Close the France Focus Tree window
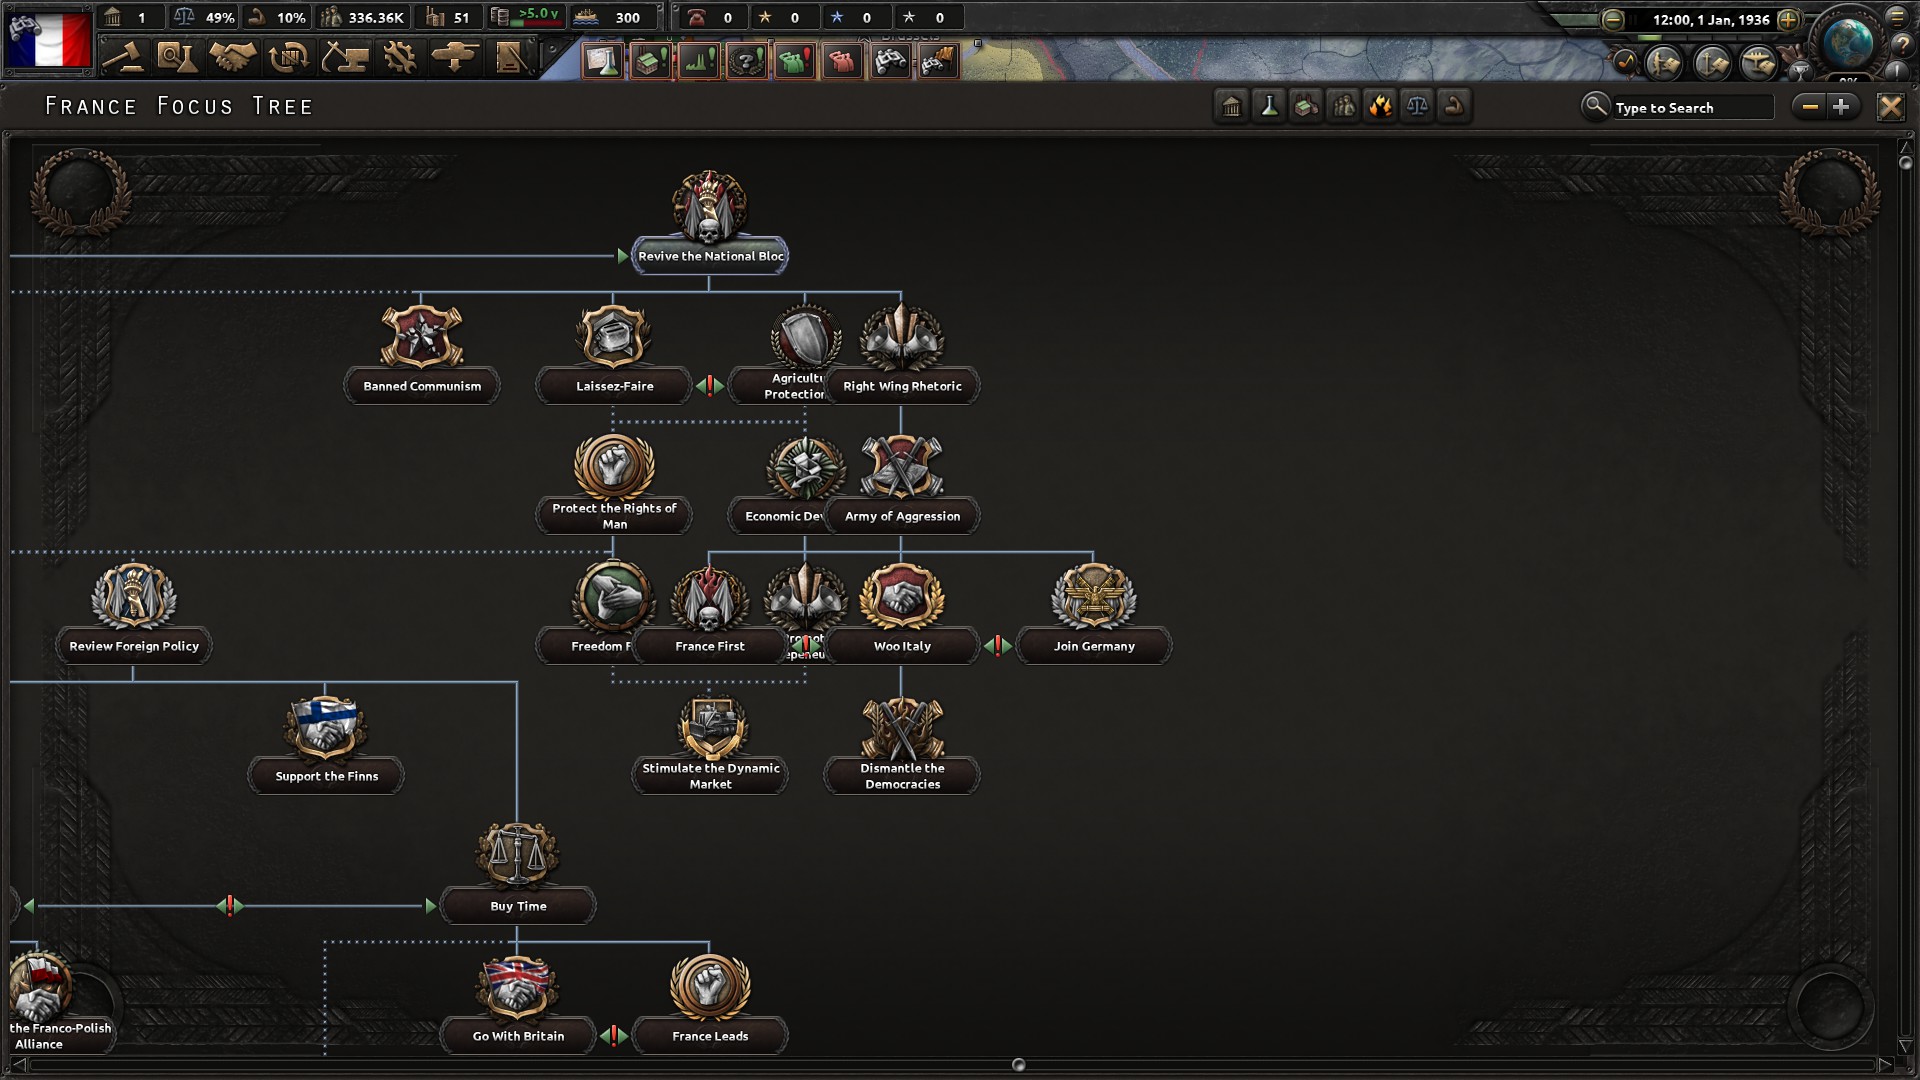This screenshot has width=1920, height=1080. click(x=1890, y=106)
